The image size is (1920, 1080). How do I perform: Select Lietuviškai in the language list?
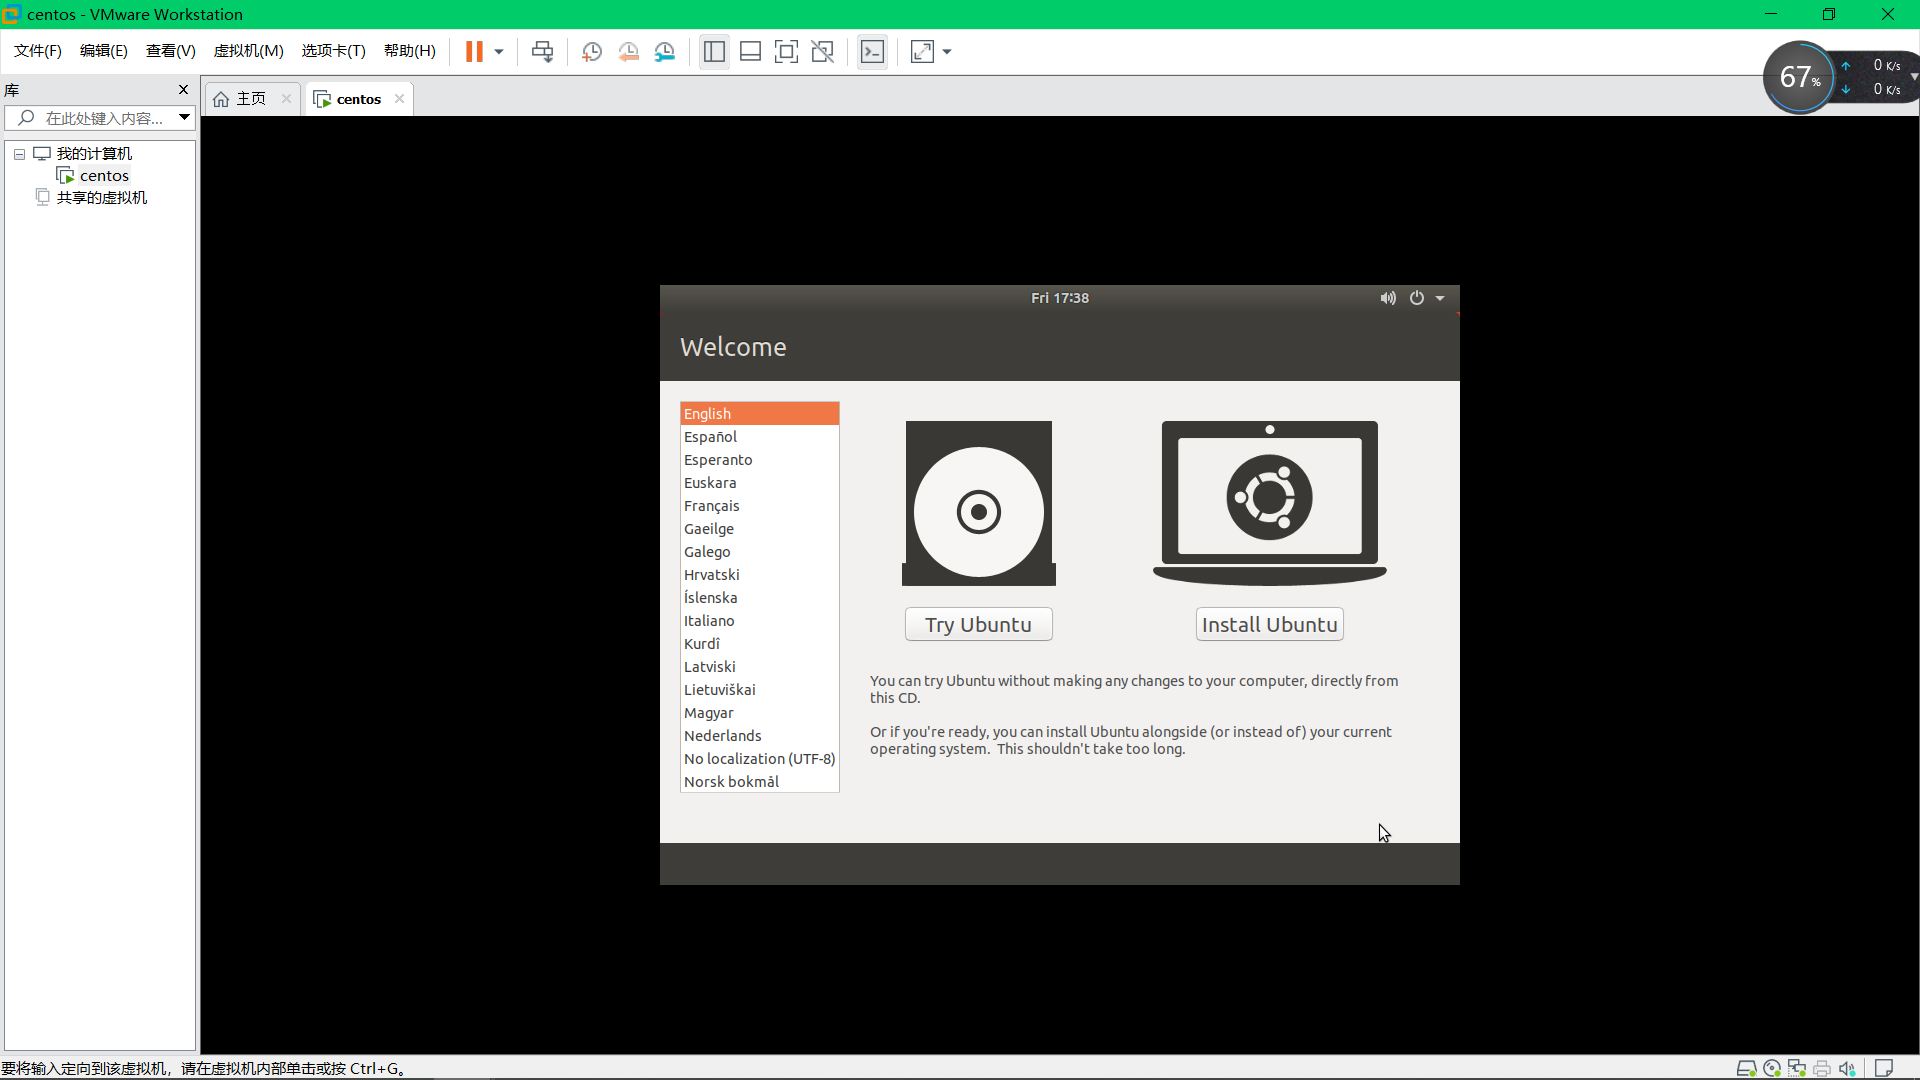[x=759, y=690]
